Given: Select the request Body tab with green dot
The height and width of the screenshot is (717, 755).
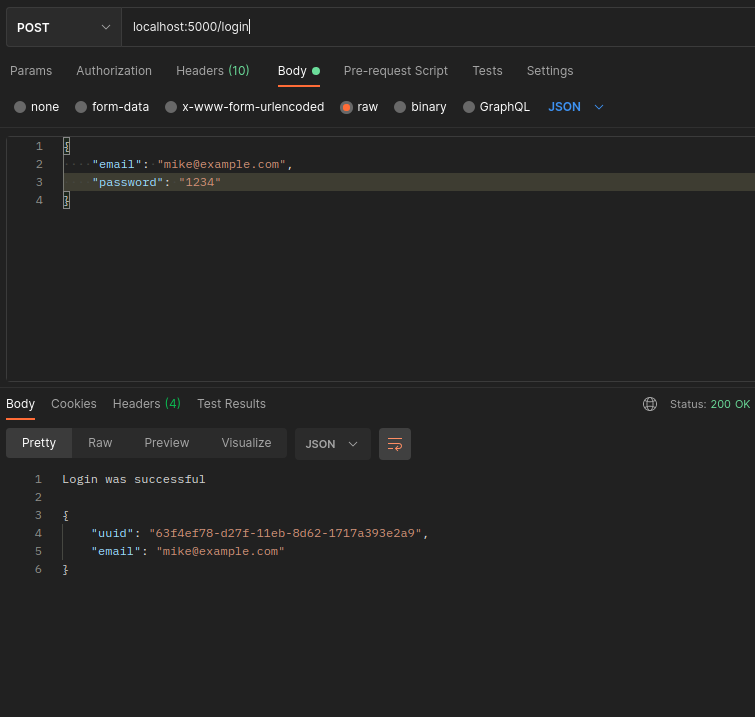Looking at the screenshot, I should (299, 71).
